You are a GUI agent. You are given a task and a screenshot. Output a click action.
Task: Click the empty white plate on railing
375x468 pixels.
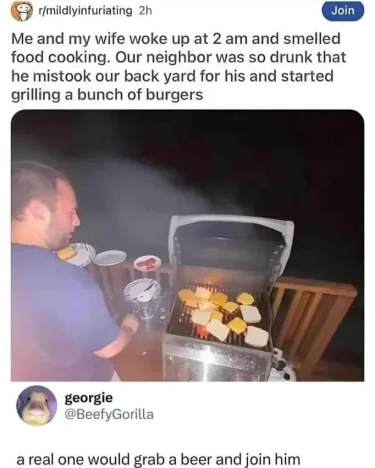pos(110,257)
